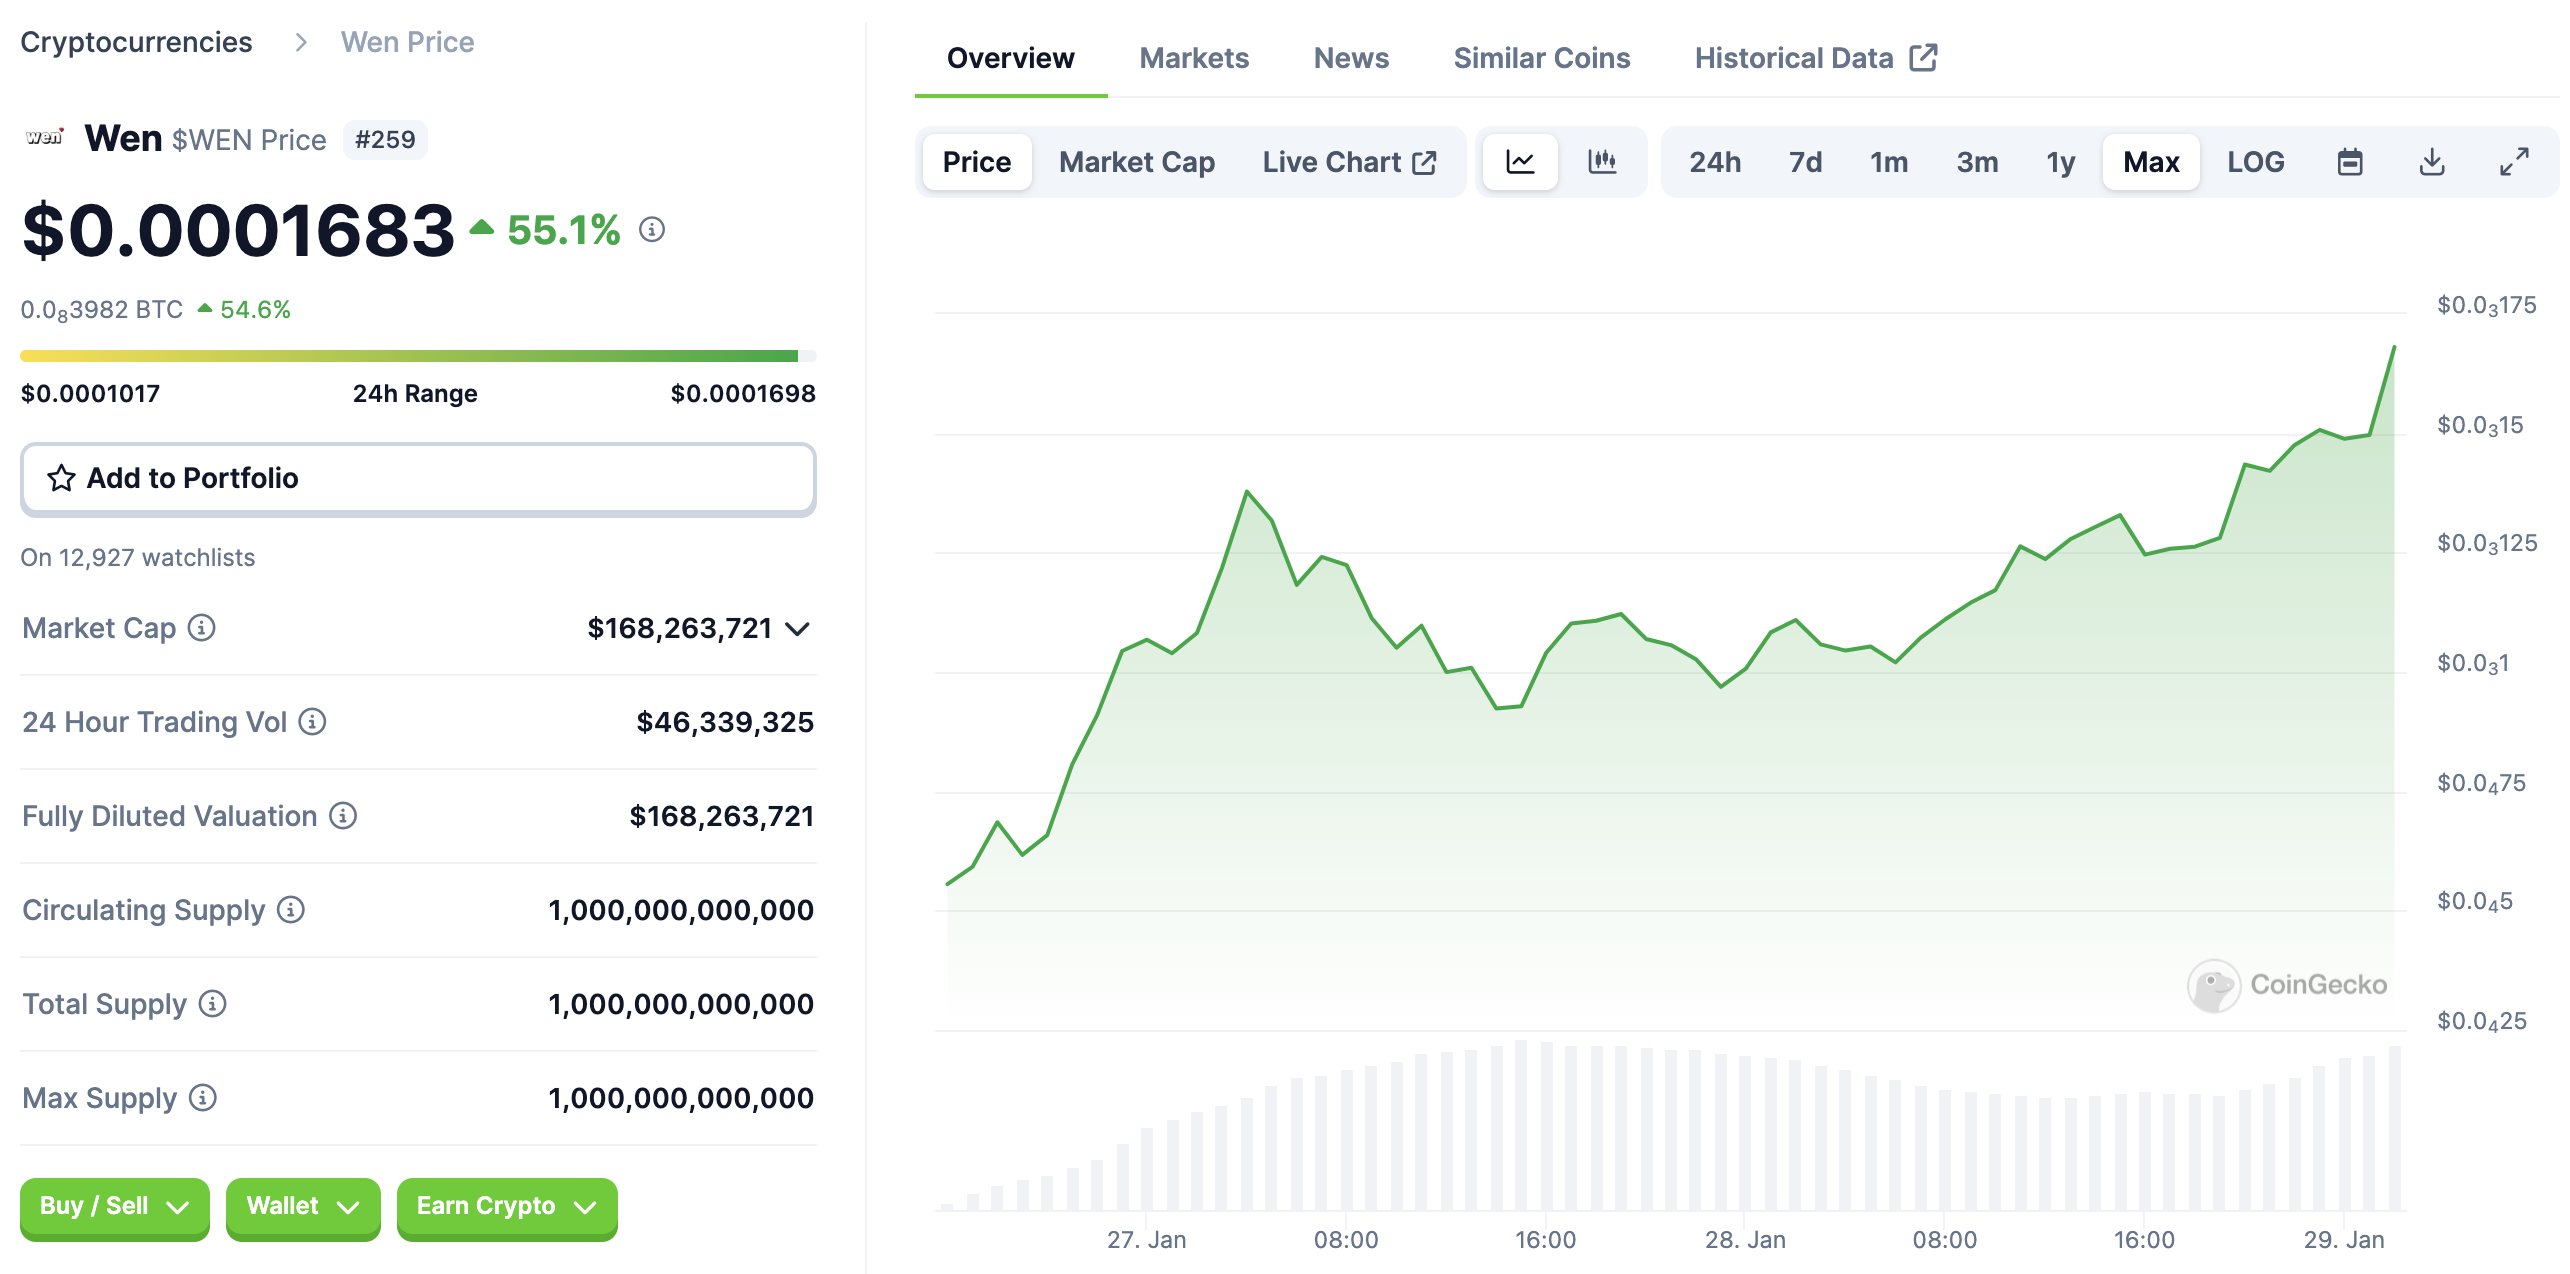Expand the Market Cap value chevron
The width and height of the screenshot is (2570, 1274).
click(797, 629)
